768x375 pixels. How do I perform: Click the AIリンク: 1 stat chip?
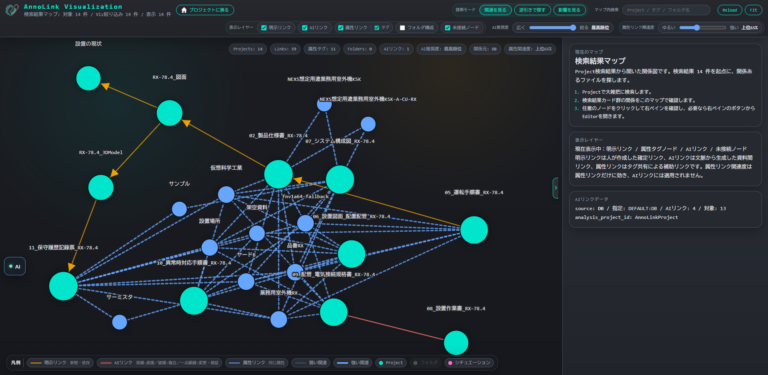397,49
